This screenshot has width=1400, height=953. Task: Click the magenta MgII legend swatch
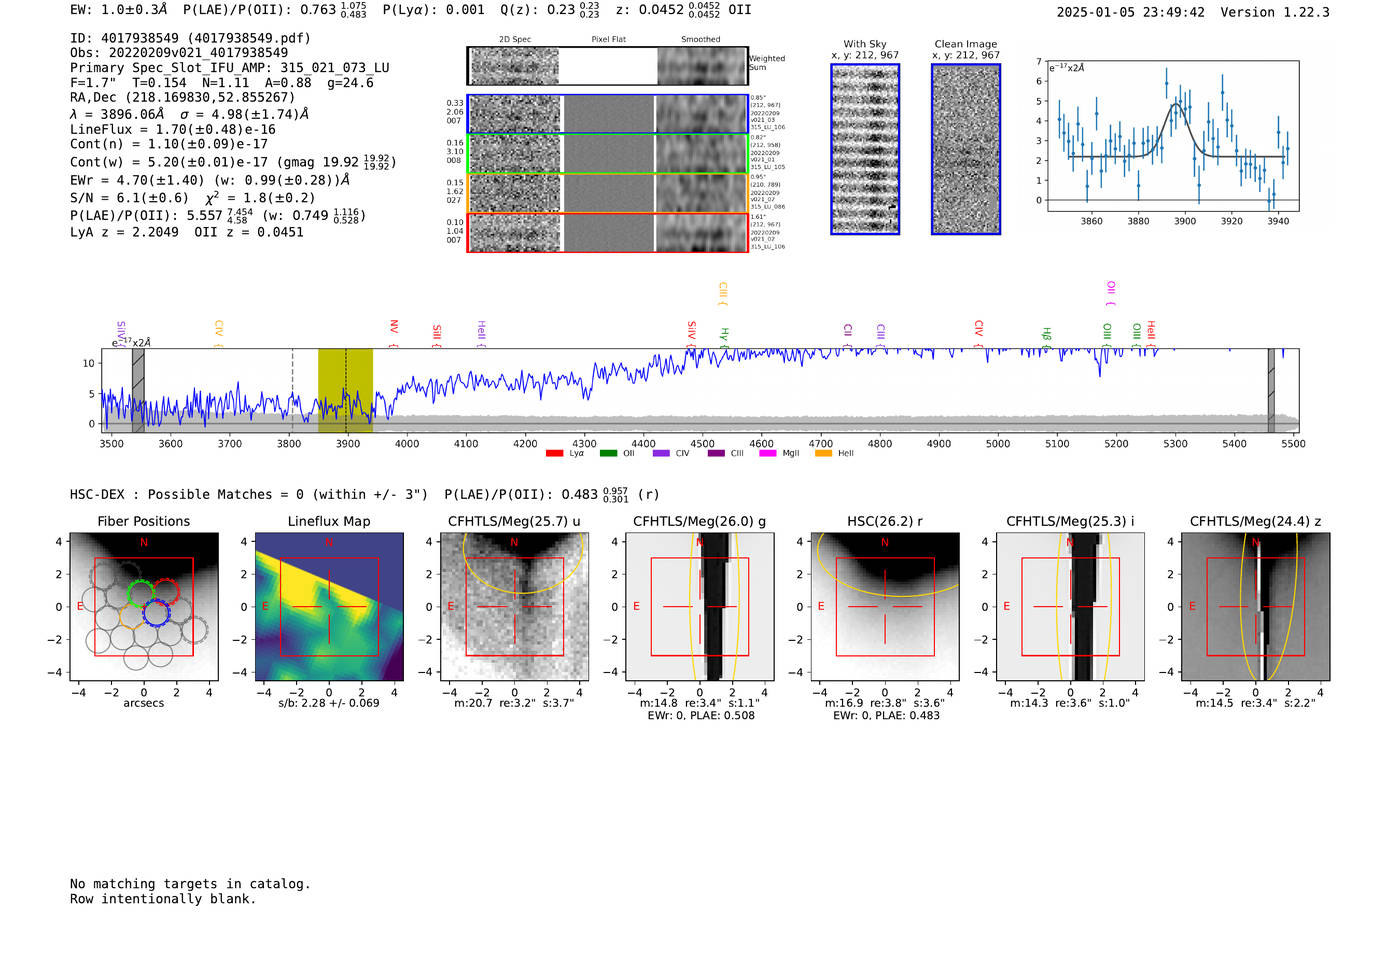[768, 453]
